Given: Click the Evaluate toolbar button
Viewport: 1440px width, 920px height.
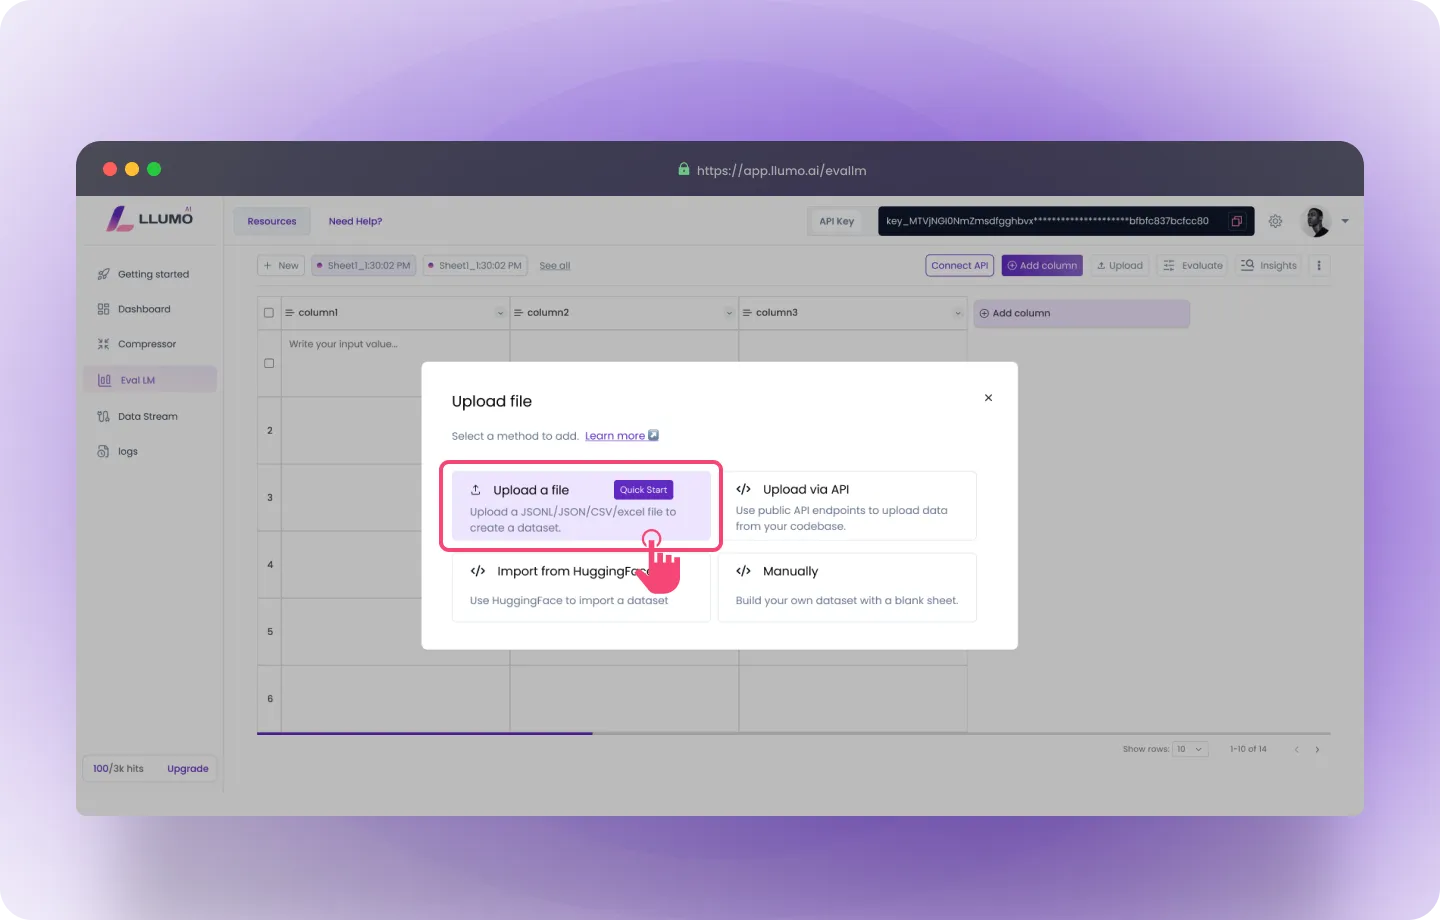Looking at the screenshot, I should pos(1193,265).
